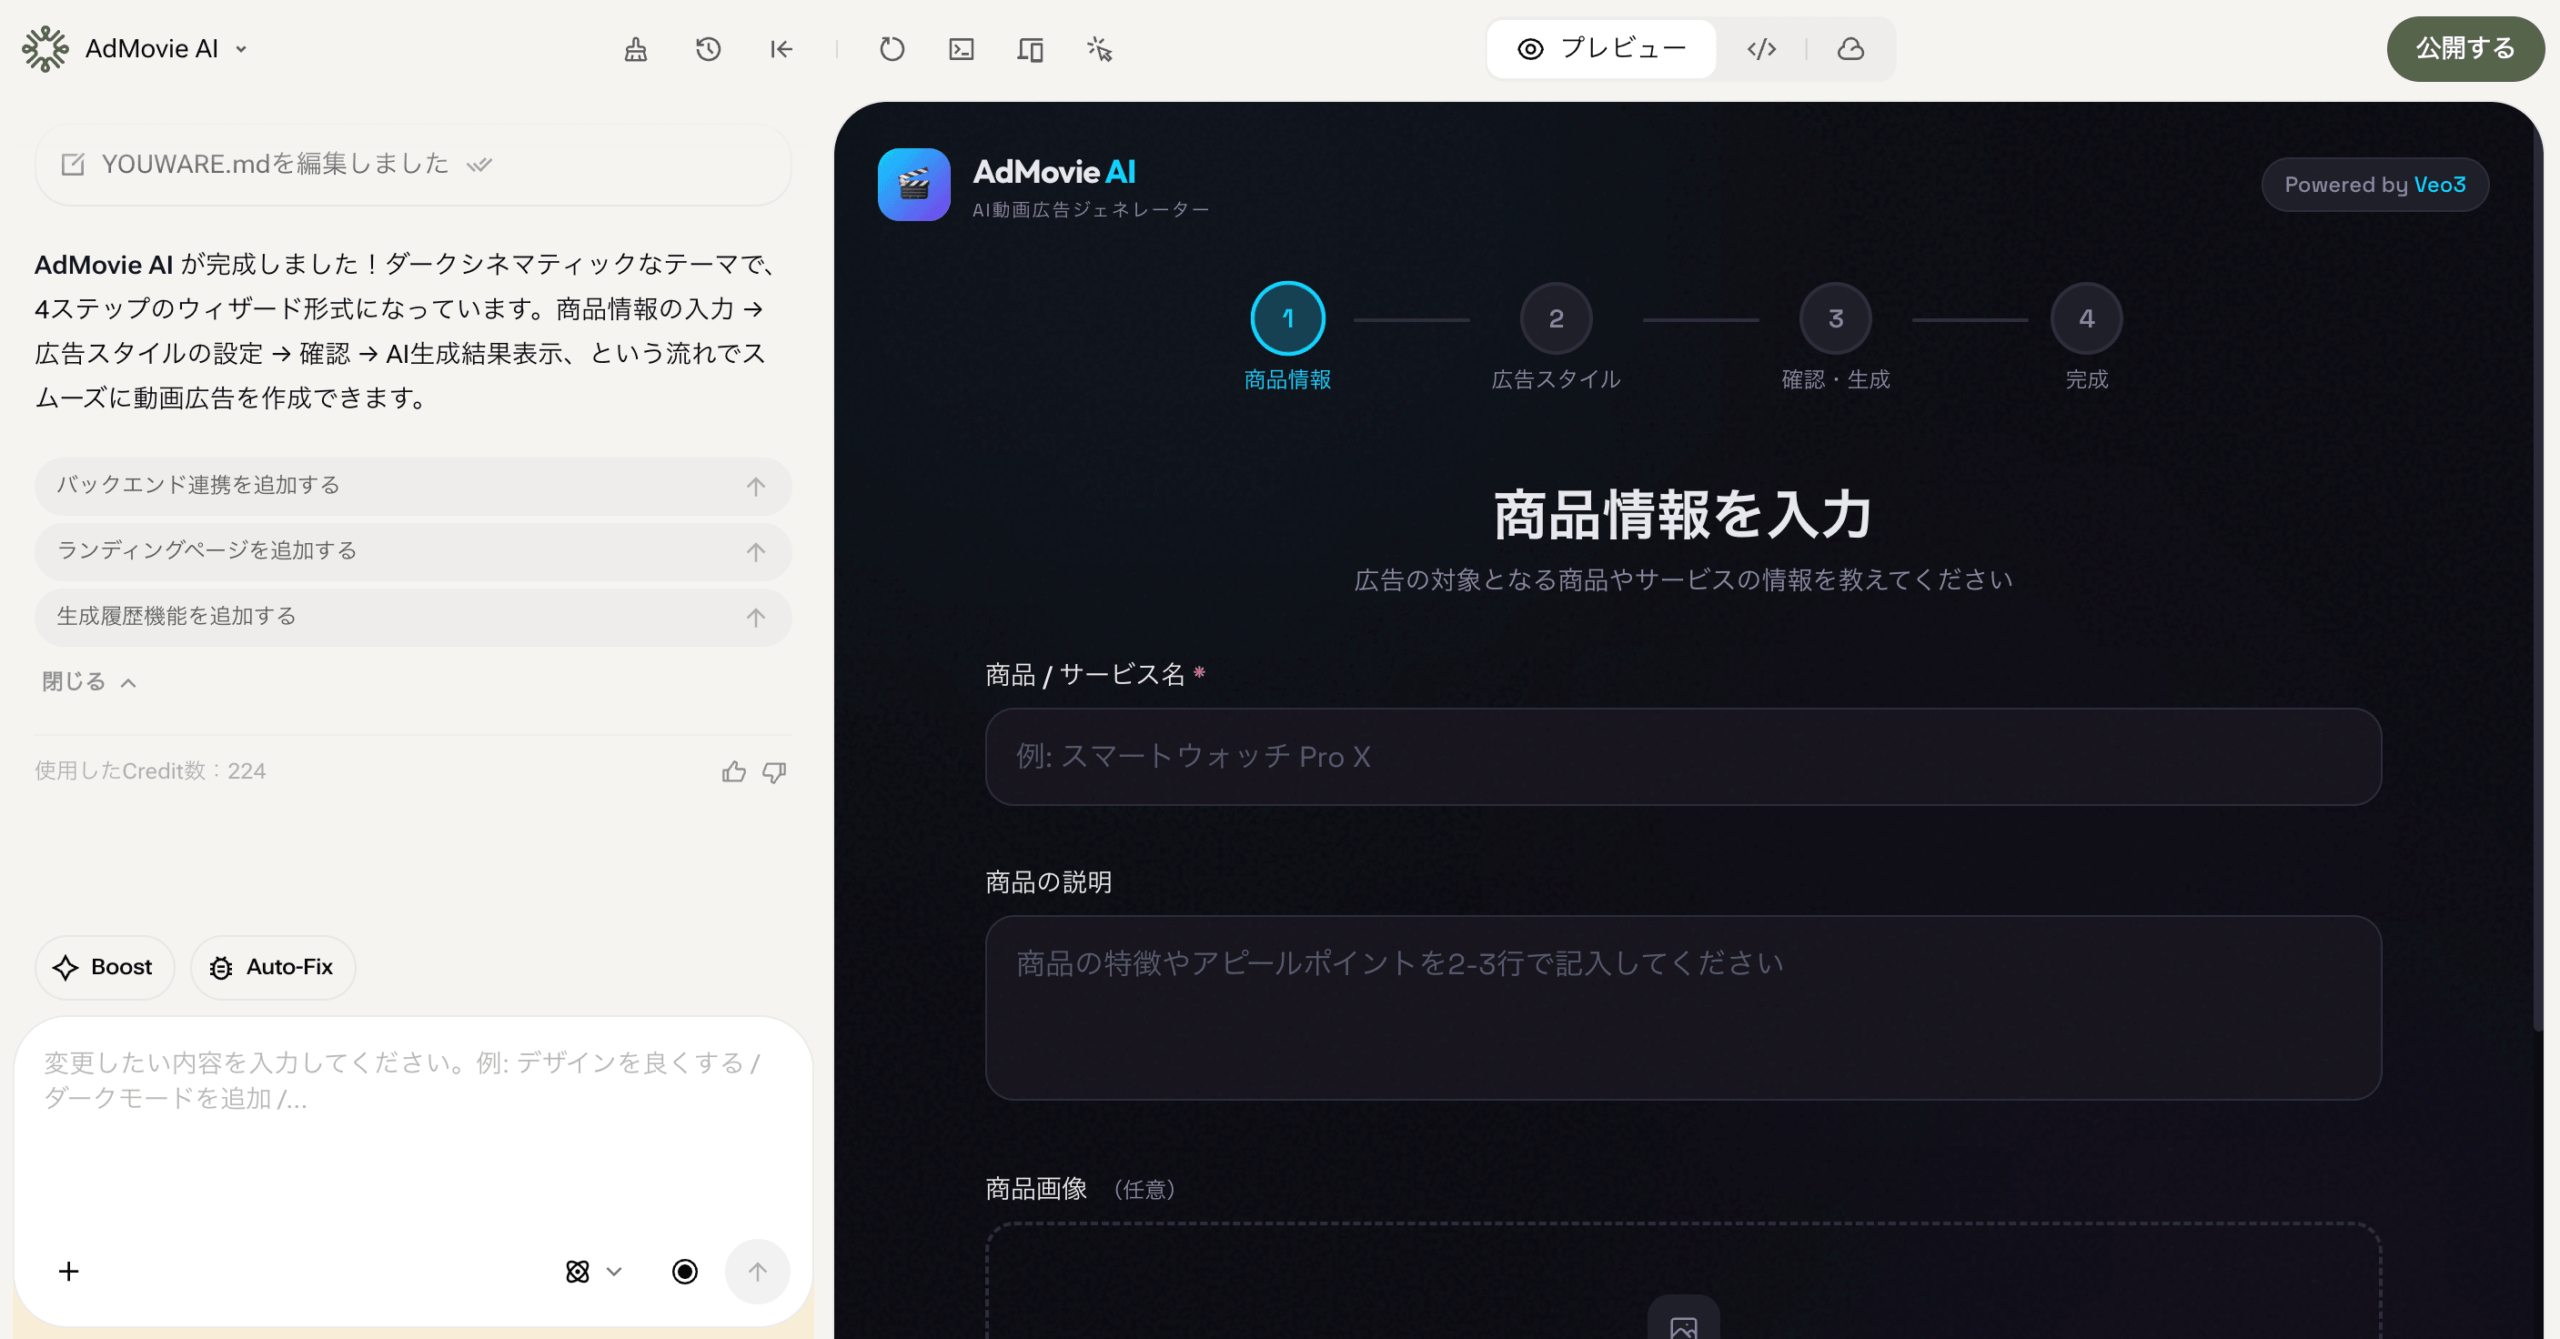Open the AdMovie AI project name dropdown

click(x=239, y=48)
